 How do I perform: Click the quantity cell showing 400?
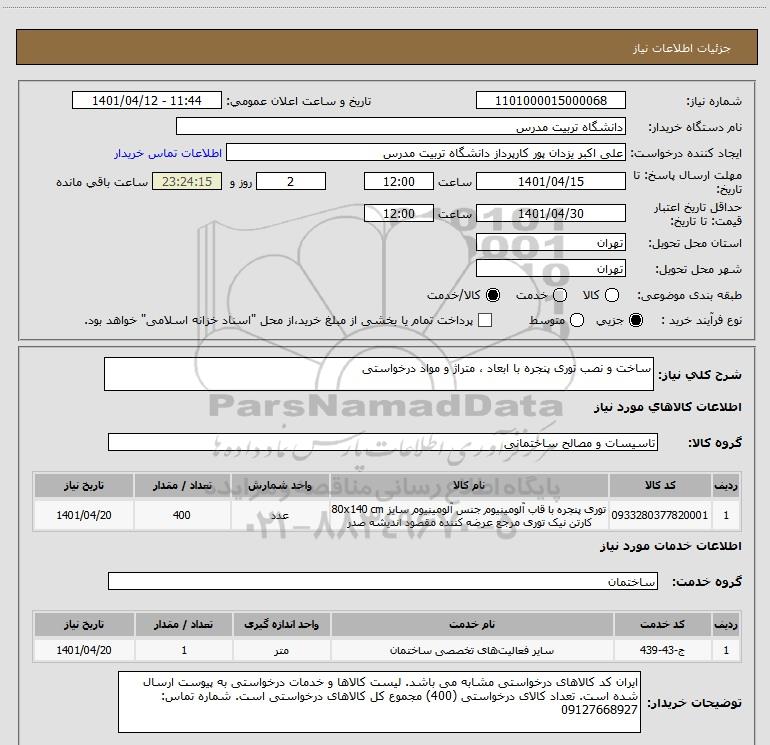(182, 515)
